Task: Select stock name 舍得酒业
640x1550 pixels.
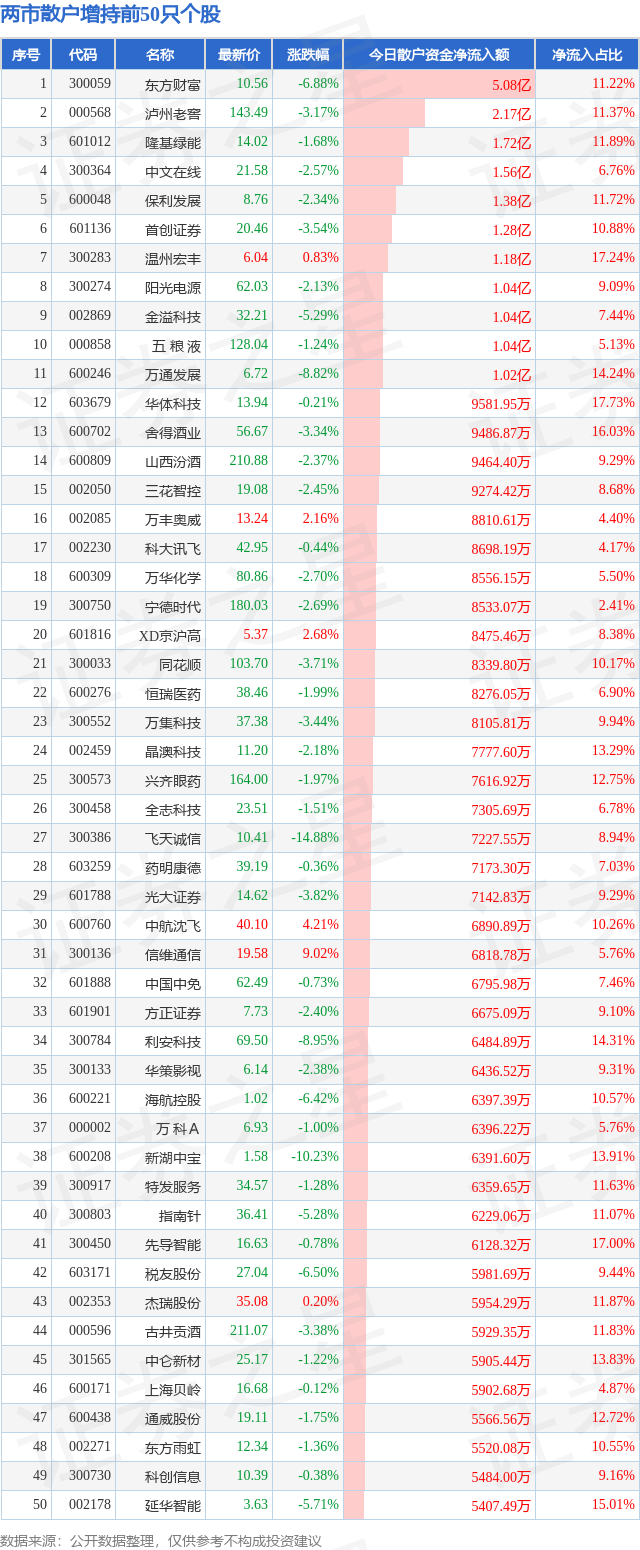Action: click(173, 432)
